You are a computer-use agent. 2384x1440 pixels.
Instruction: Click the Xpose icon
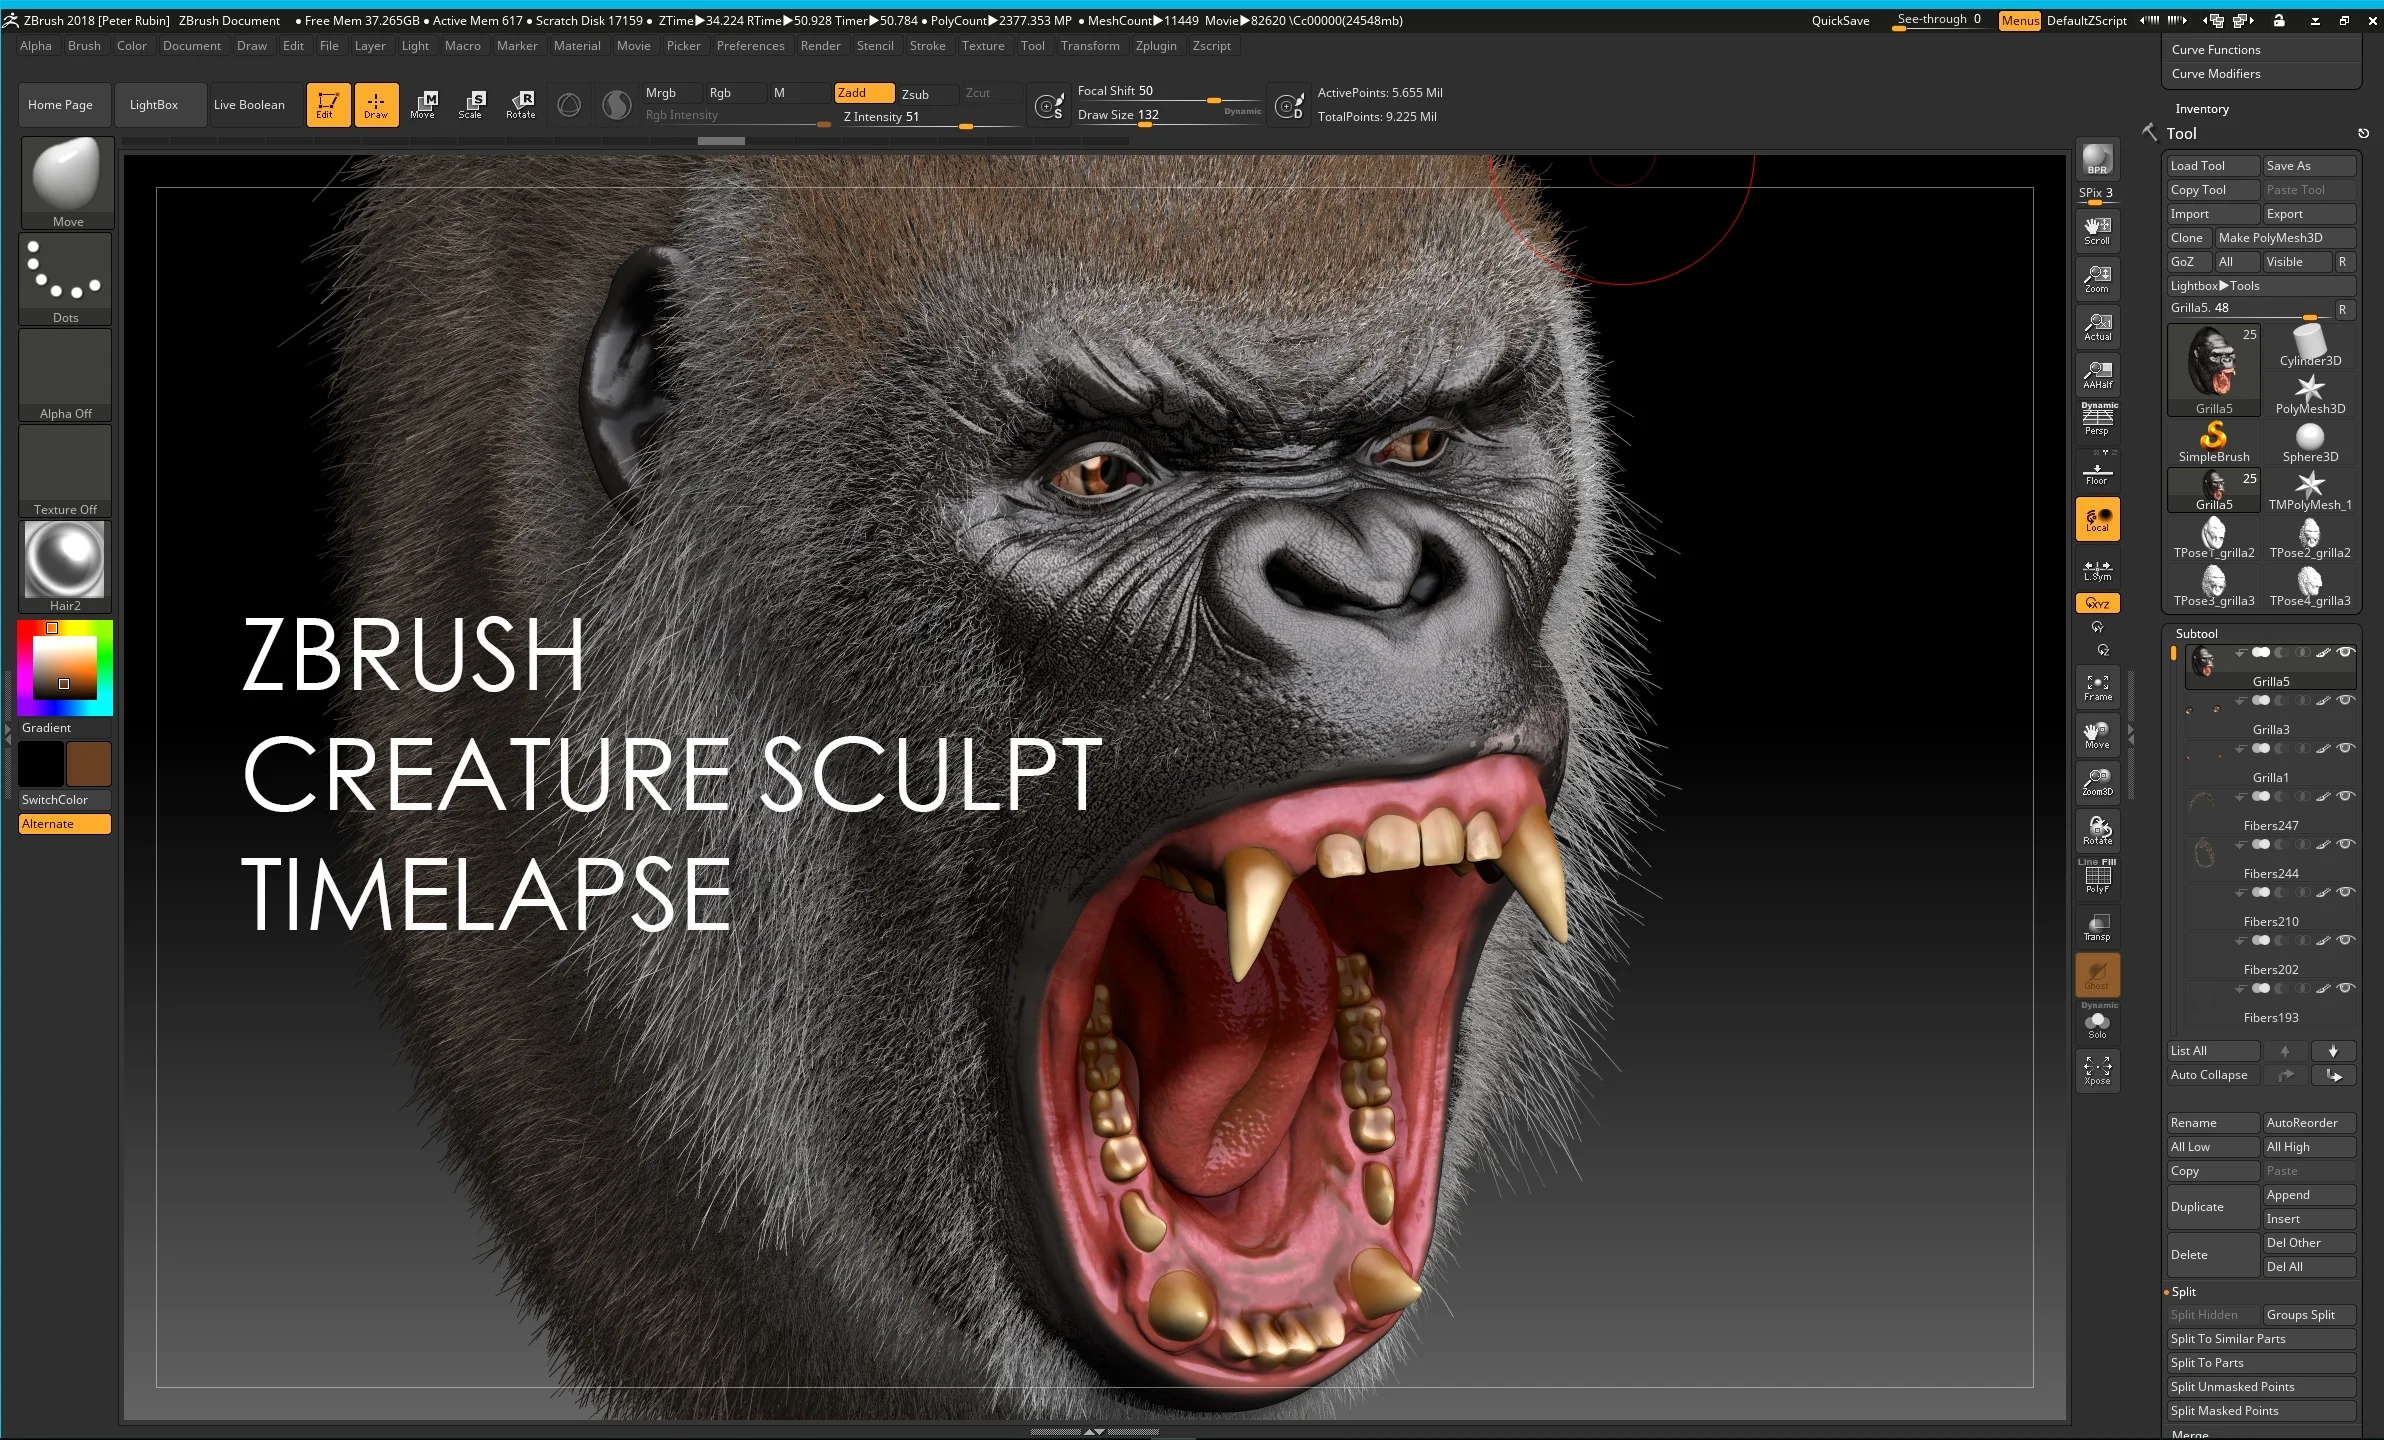click(x=2097, y=1071)
